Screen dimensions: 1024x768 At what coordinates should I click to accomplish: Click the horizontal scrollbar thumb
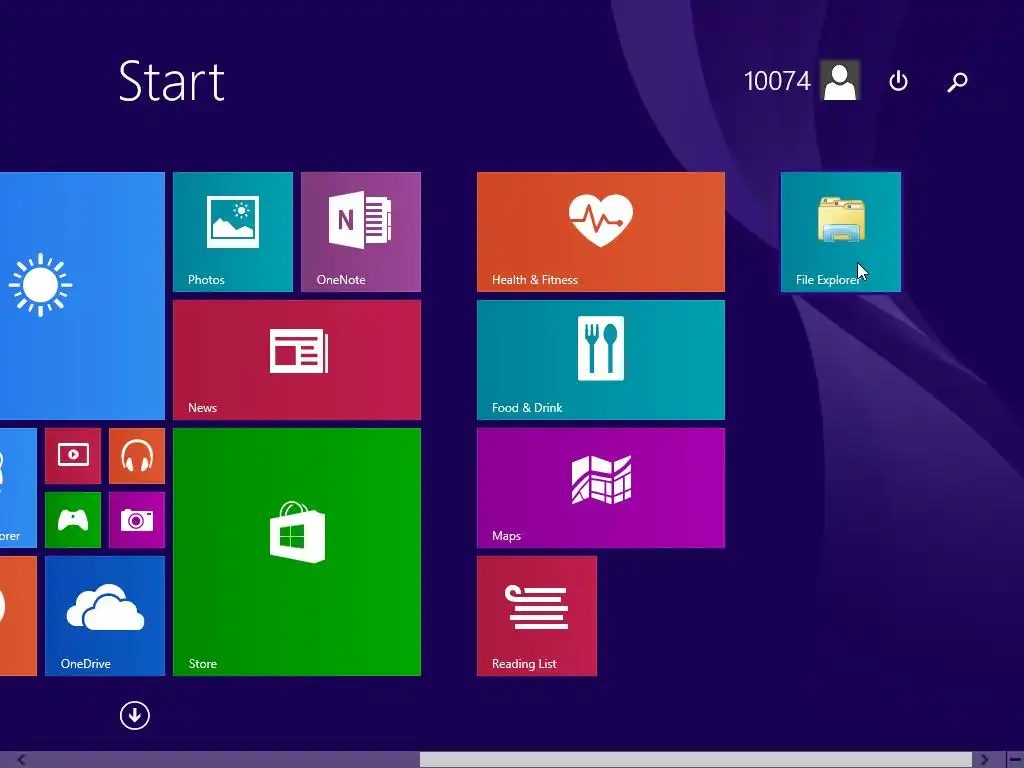point(696,760)
